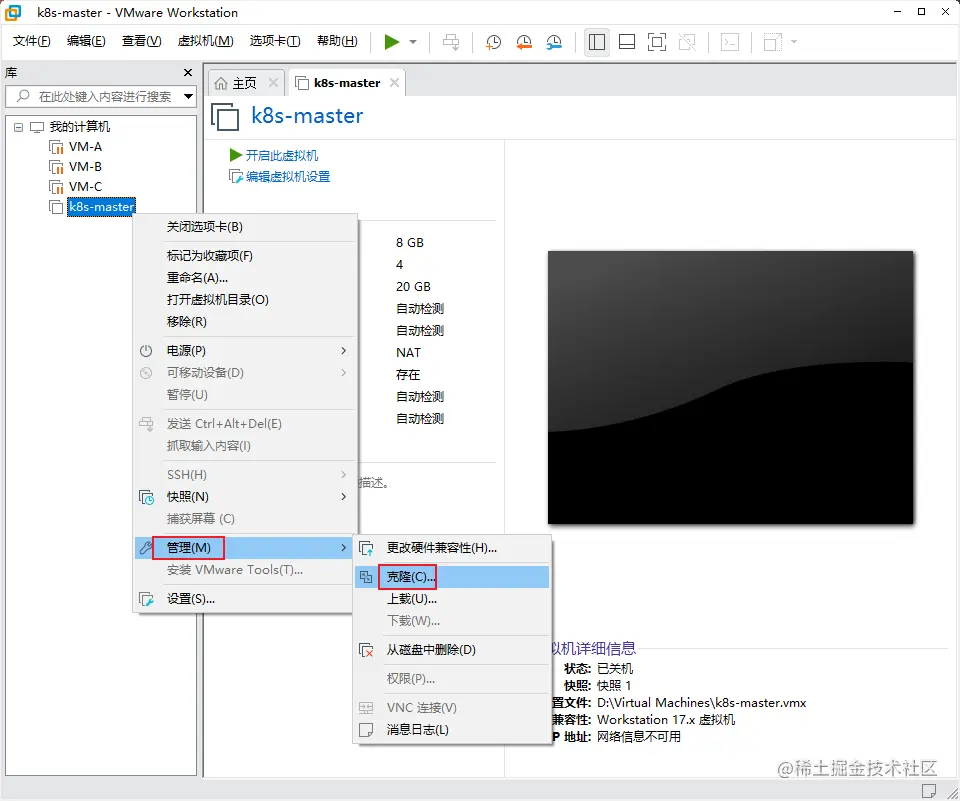960x801 pixels.
Task: Choose 重命名(A)... in context menu
Action: 245,278
